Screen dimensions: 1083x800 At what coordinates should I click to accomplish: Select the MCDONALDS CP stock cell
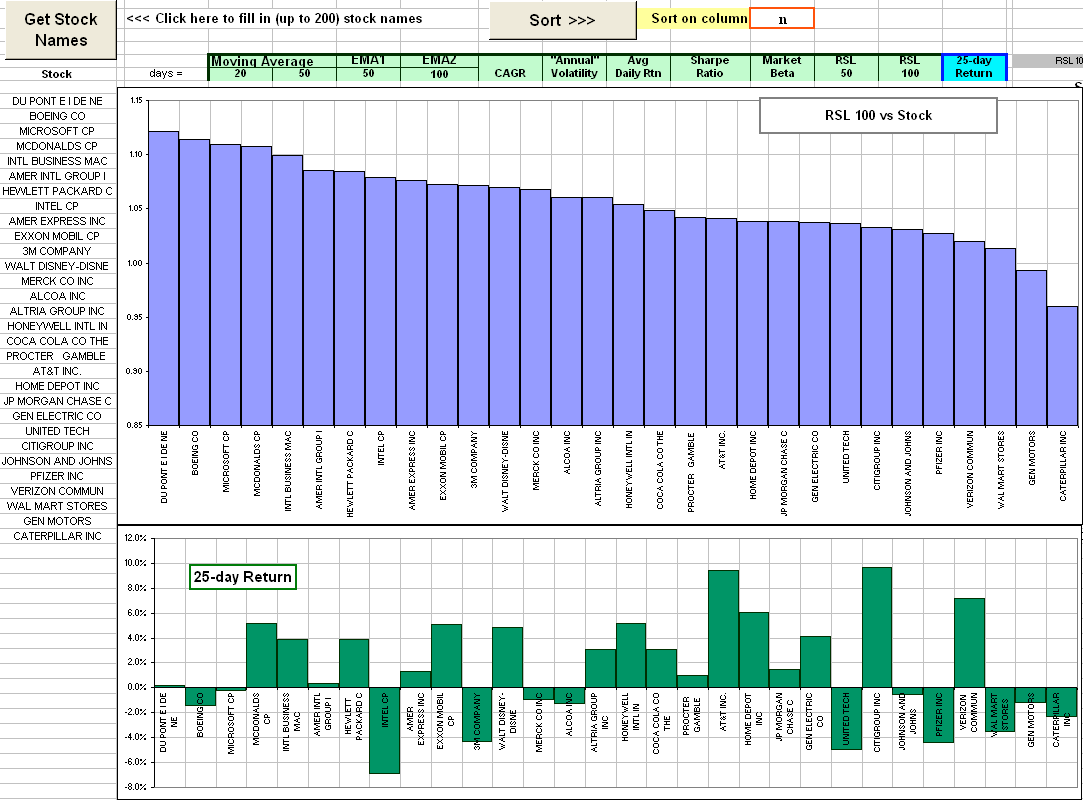pos(57,146)
